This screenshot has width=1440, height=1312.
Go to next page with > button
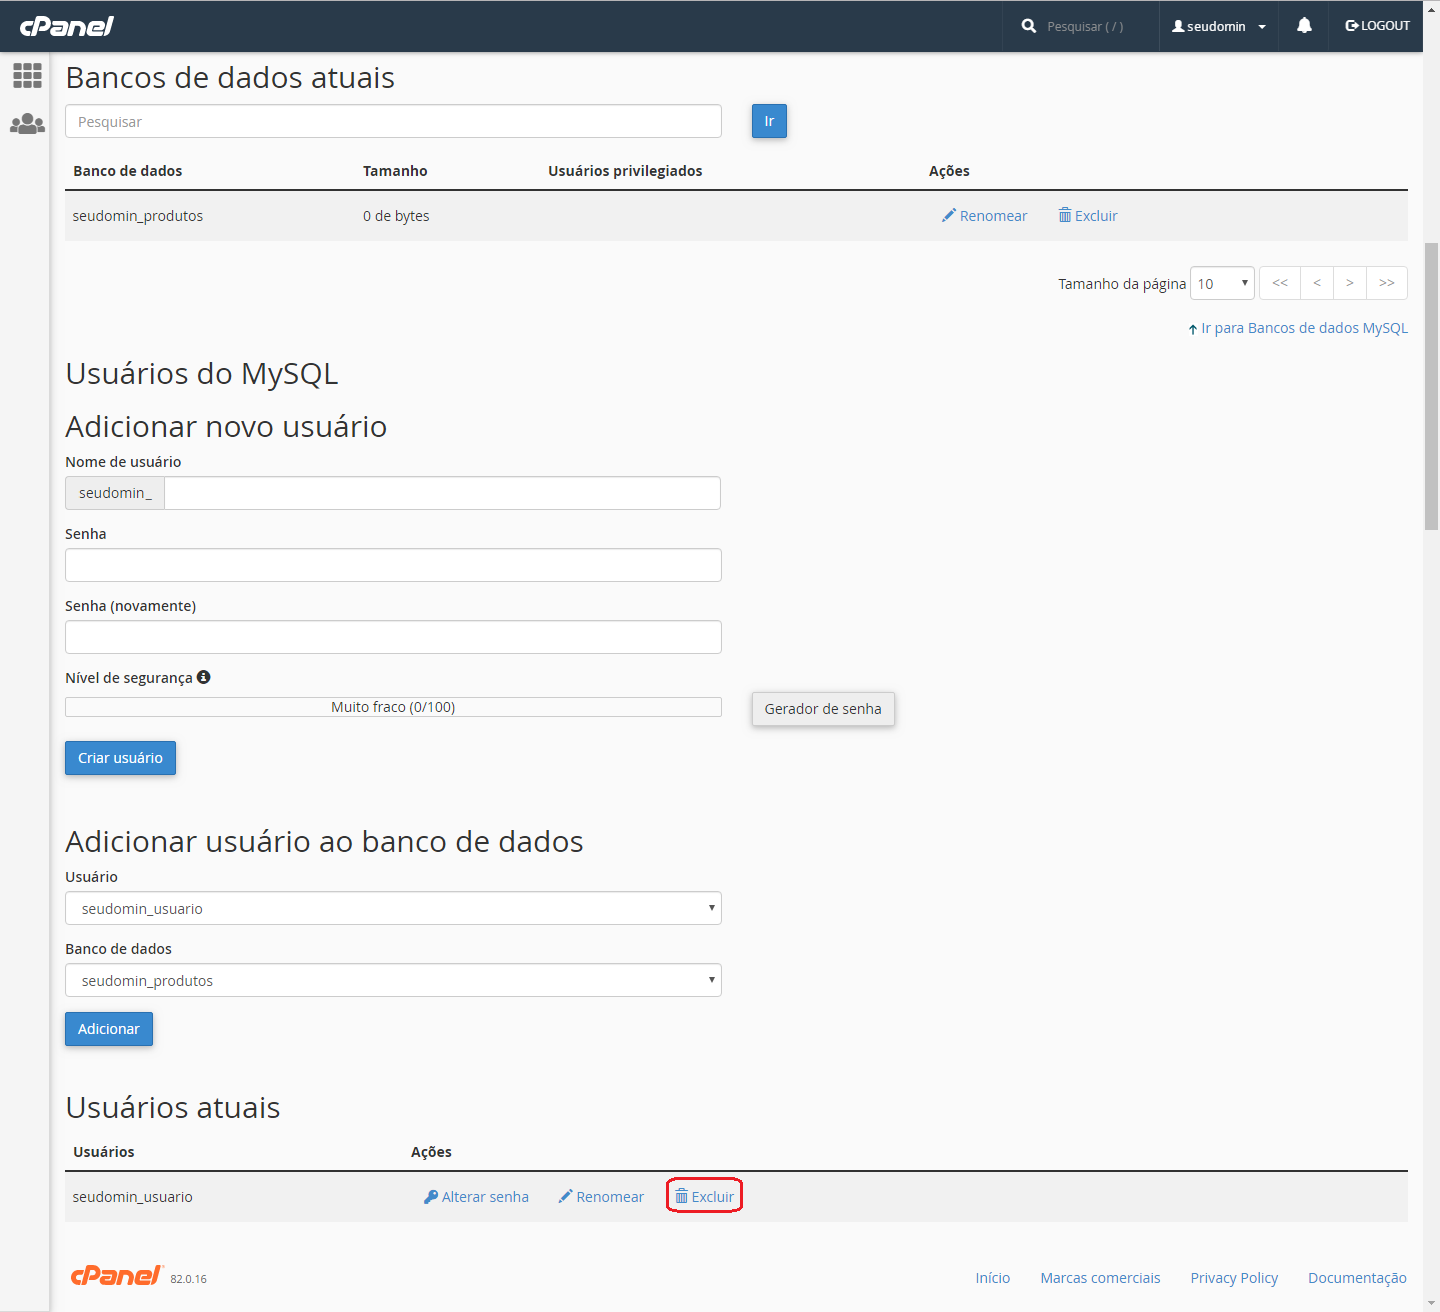(1350, 283)
